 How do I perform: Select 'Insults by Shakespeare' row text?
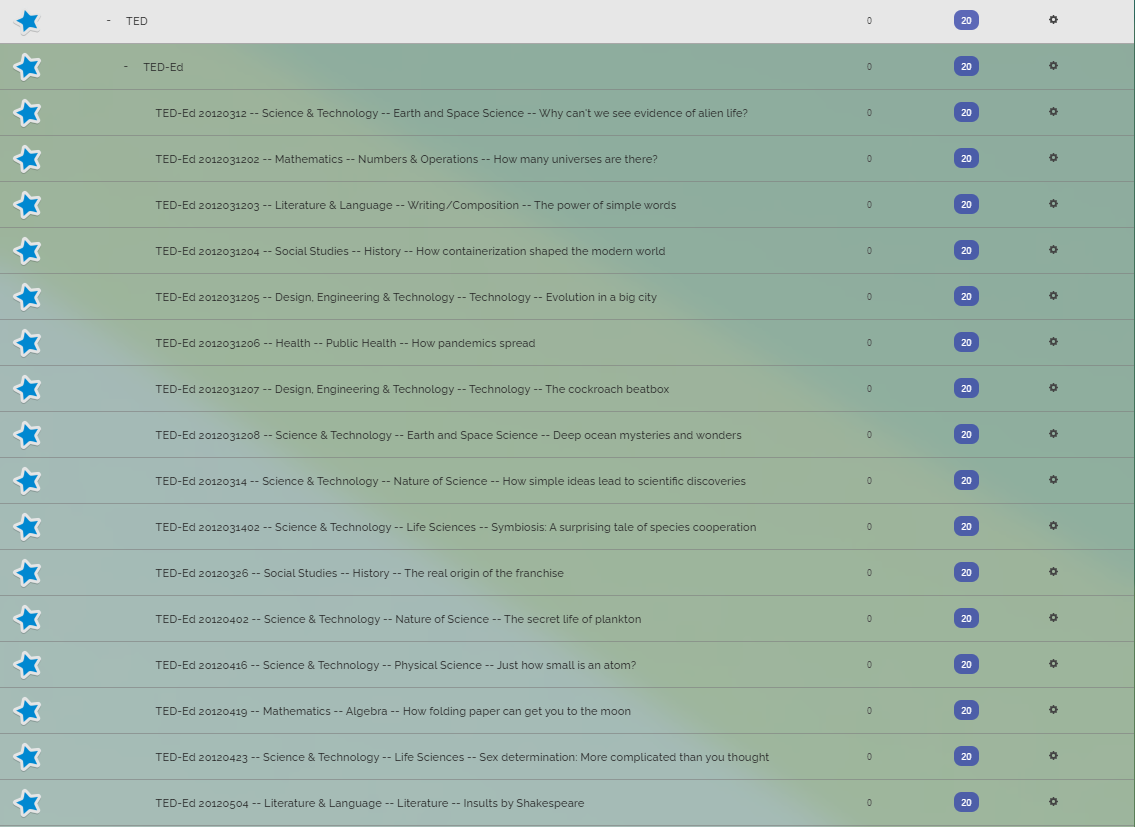369,803
